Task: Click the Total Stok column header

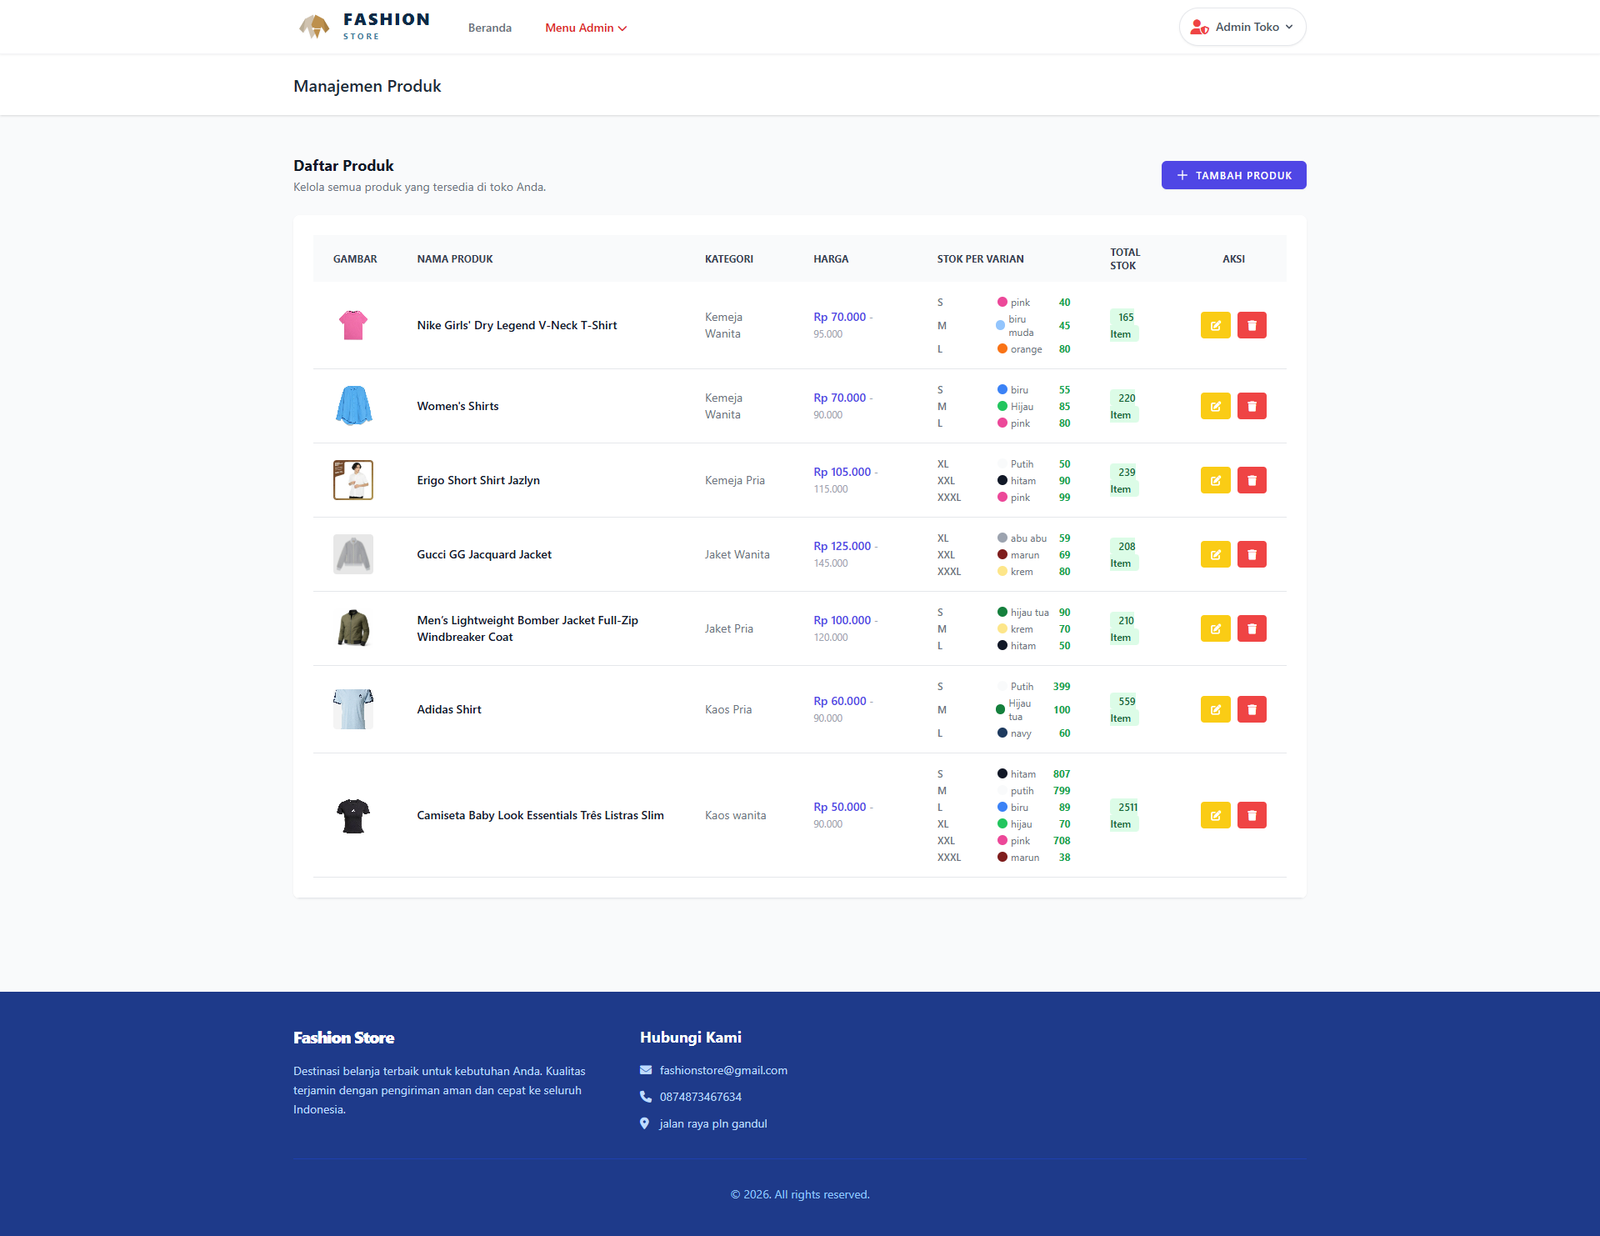Action: (x=1125, y=259)
